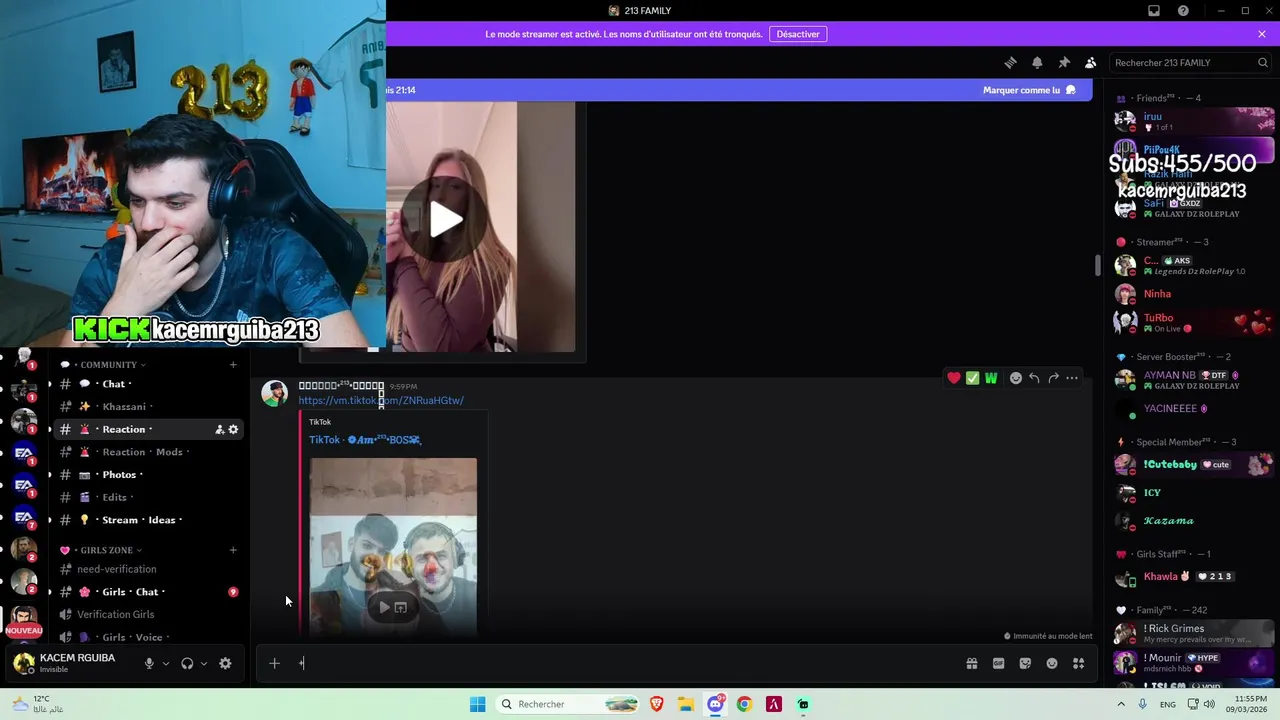Open Brave browser from taskbar
The height and width of the screenshot is (720, 1280).
point(656,704)
